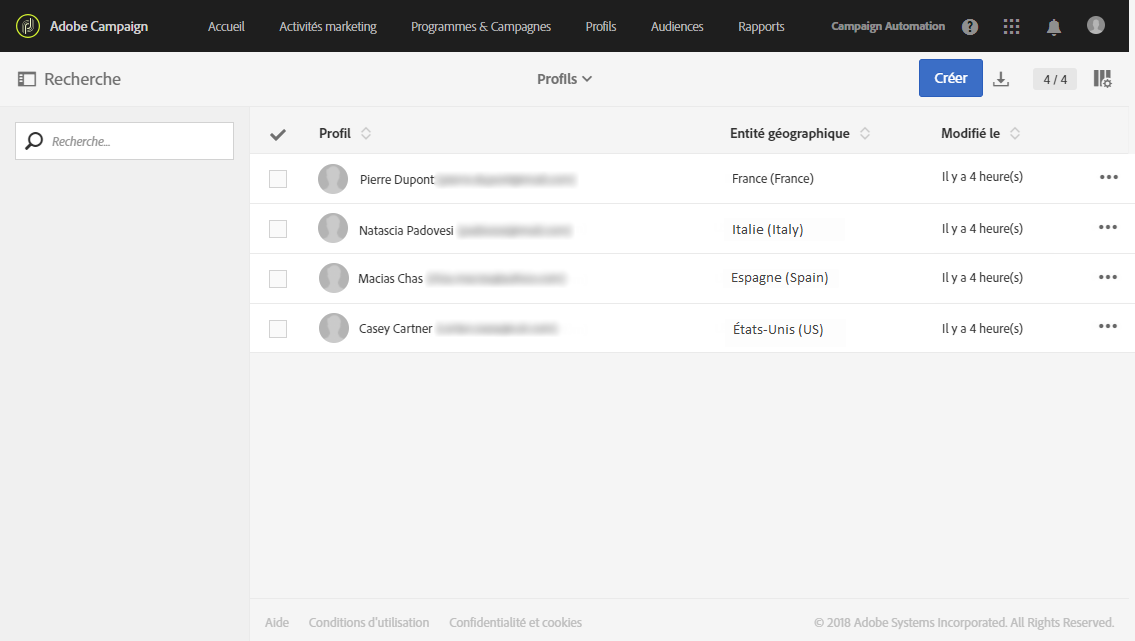Viewport: 1135px width, 641px height.
Task: Expand the Profils dropdown in header
Action: pos(565,79)
